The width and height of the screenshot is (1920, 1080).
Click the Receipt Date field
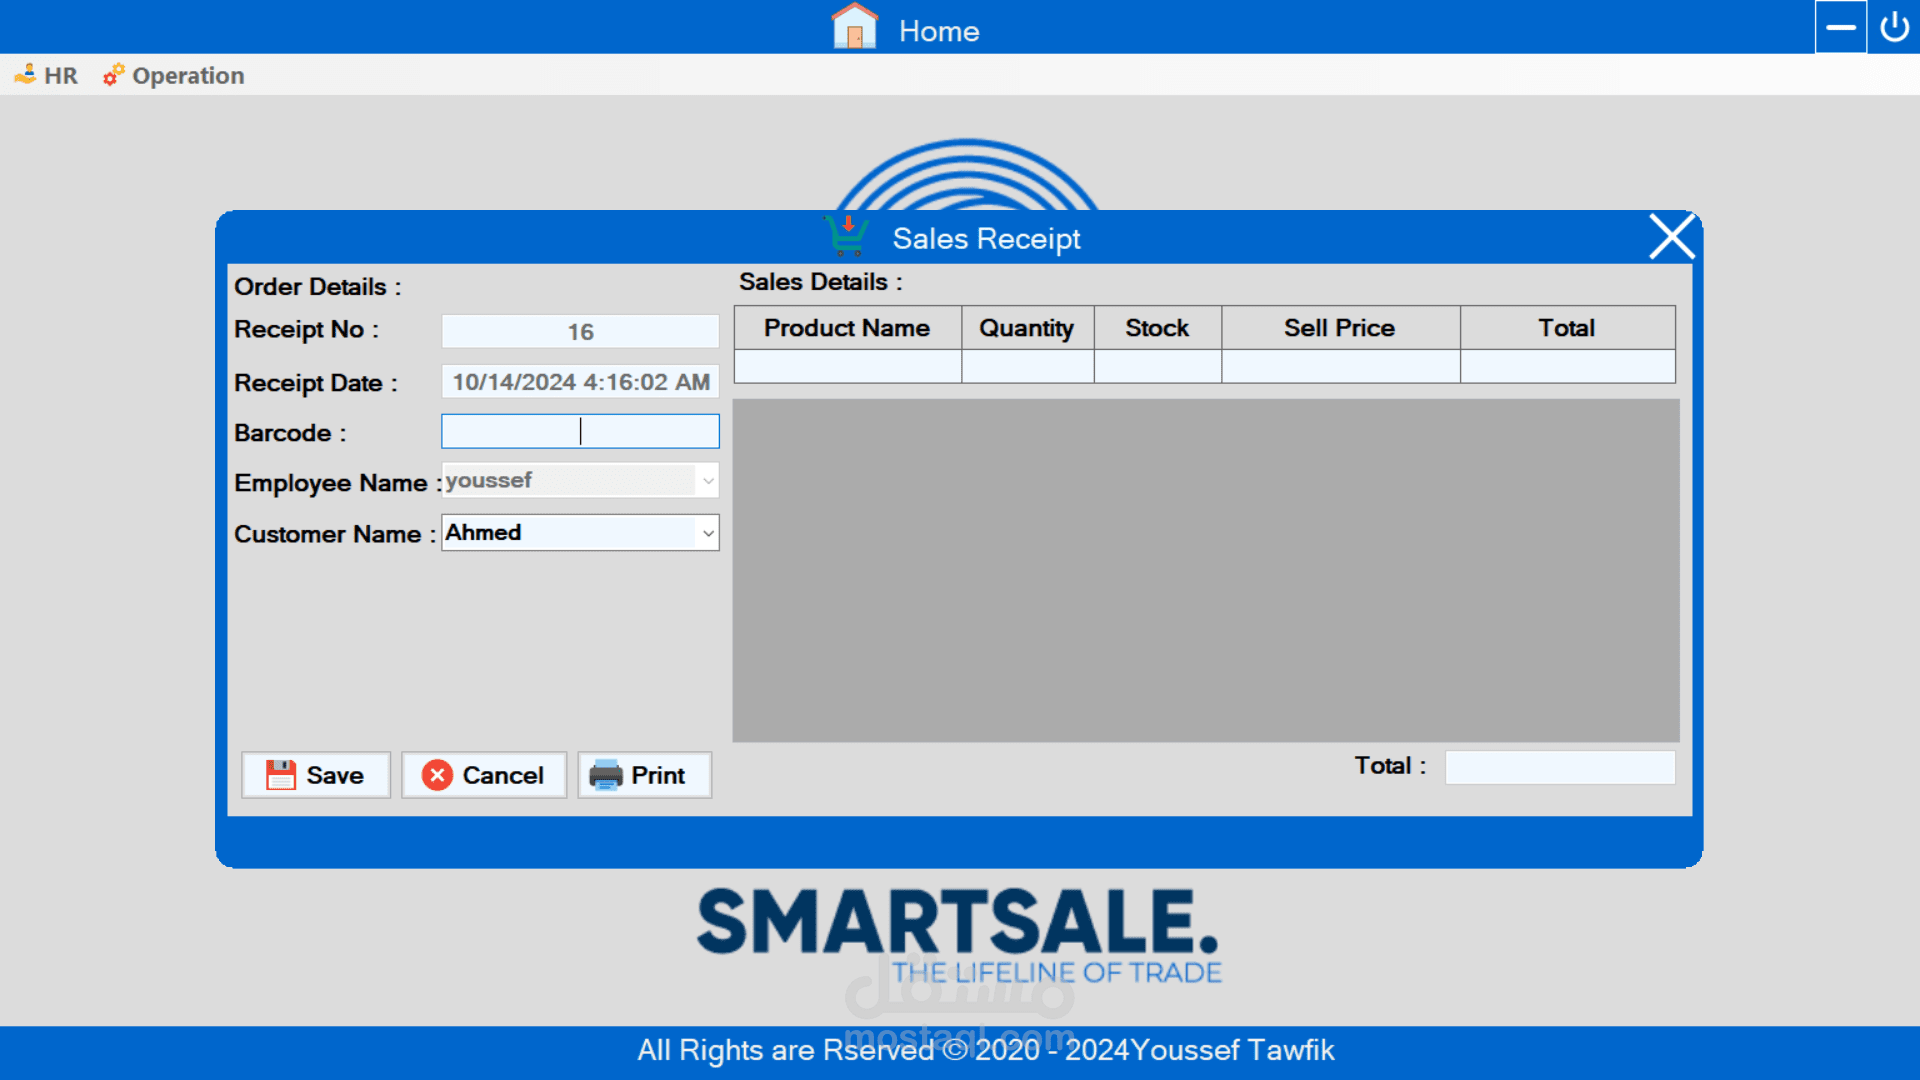pyautogui.click(x=580, y=382)
